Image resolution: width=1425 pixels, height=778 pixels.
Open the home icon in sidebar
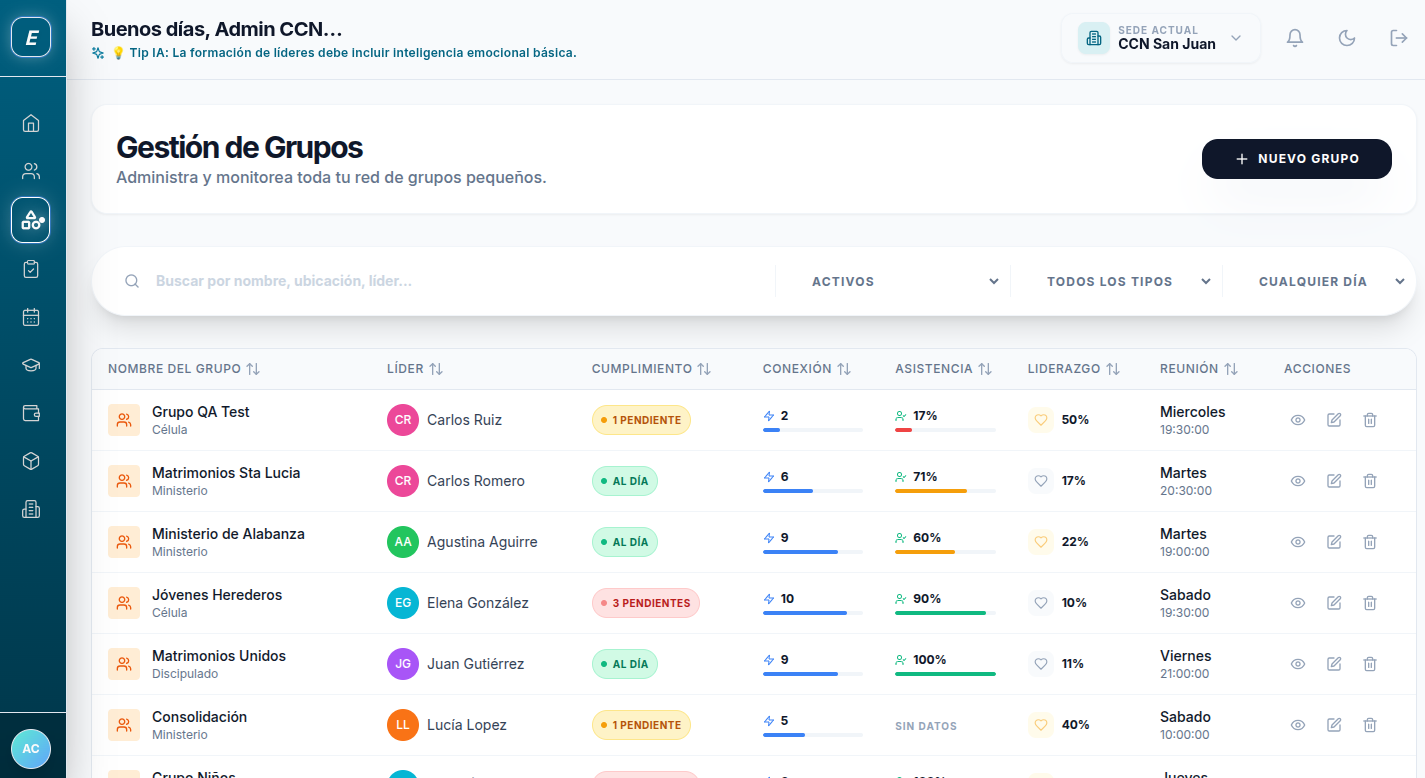[x=31, y=123]
